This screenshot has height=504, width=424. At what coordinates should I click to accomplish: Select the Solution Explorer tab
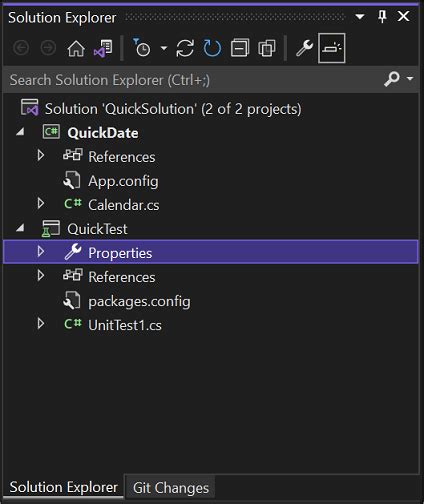pos(63,487)
